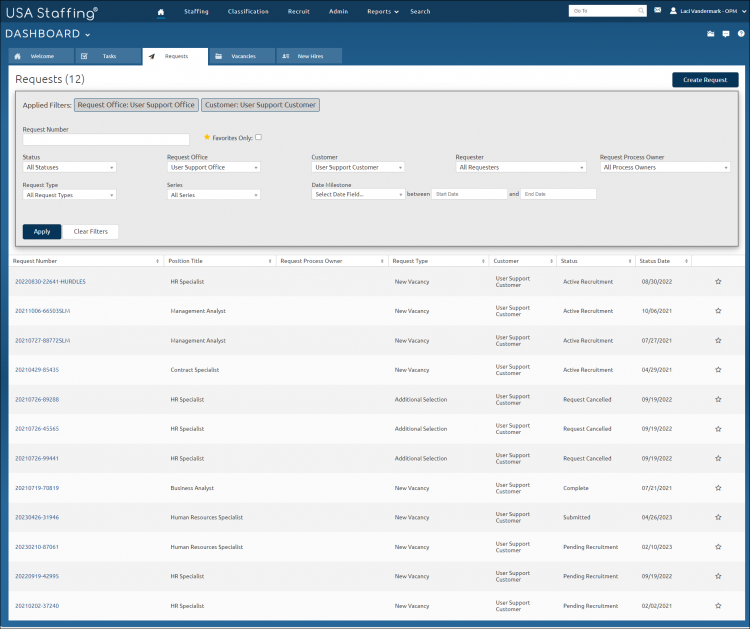Click the Start Date input field

click(469, 194)
